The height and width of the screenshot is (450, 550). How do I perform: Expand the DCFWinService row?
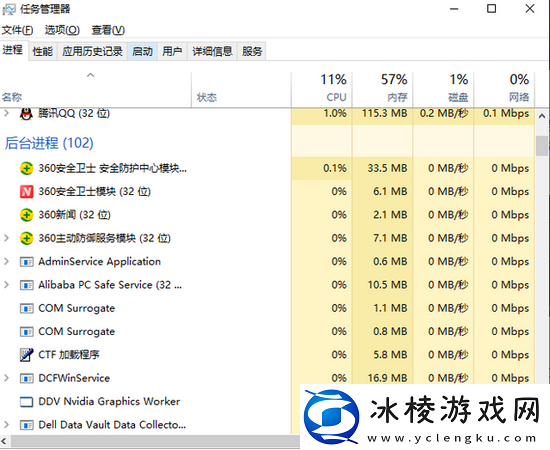tap(6, 378)
